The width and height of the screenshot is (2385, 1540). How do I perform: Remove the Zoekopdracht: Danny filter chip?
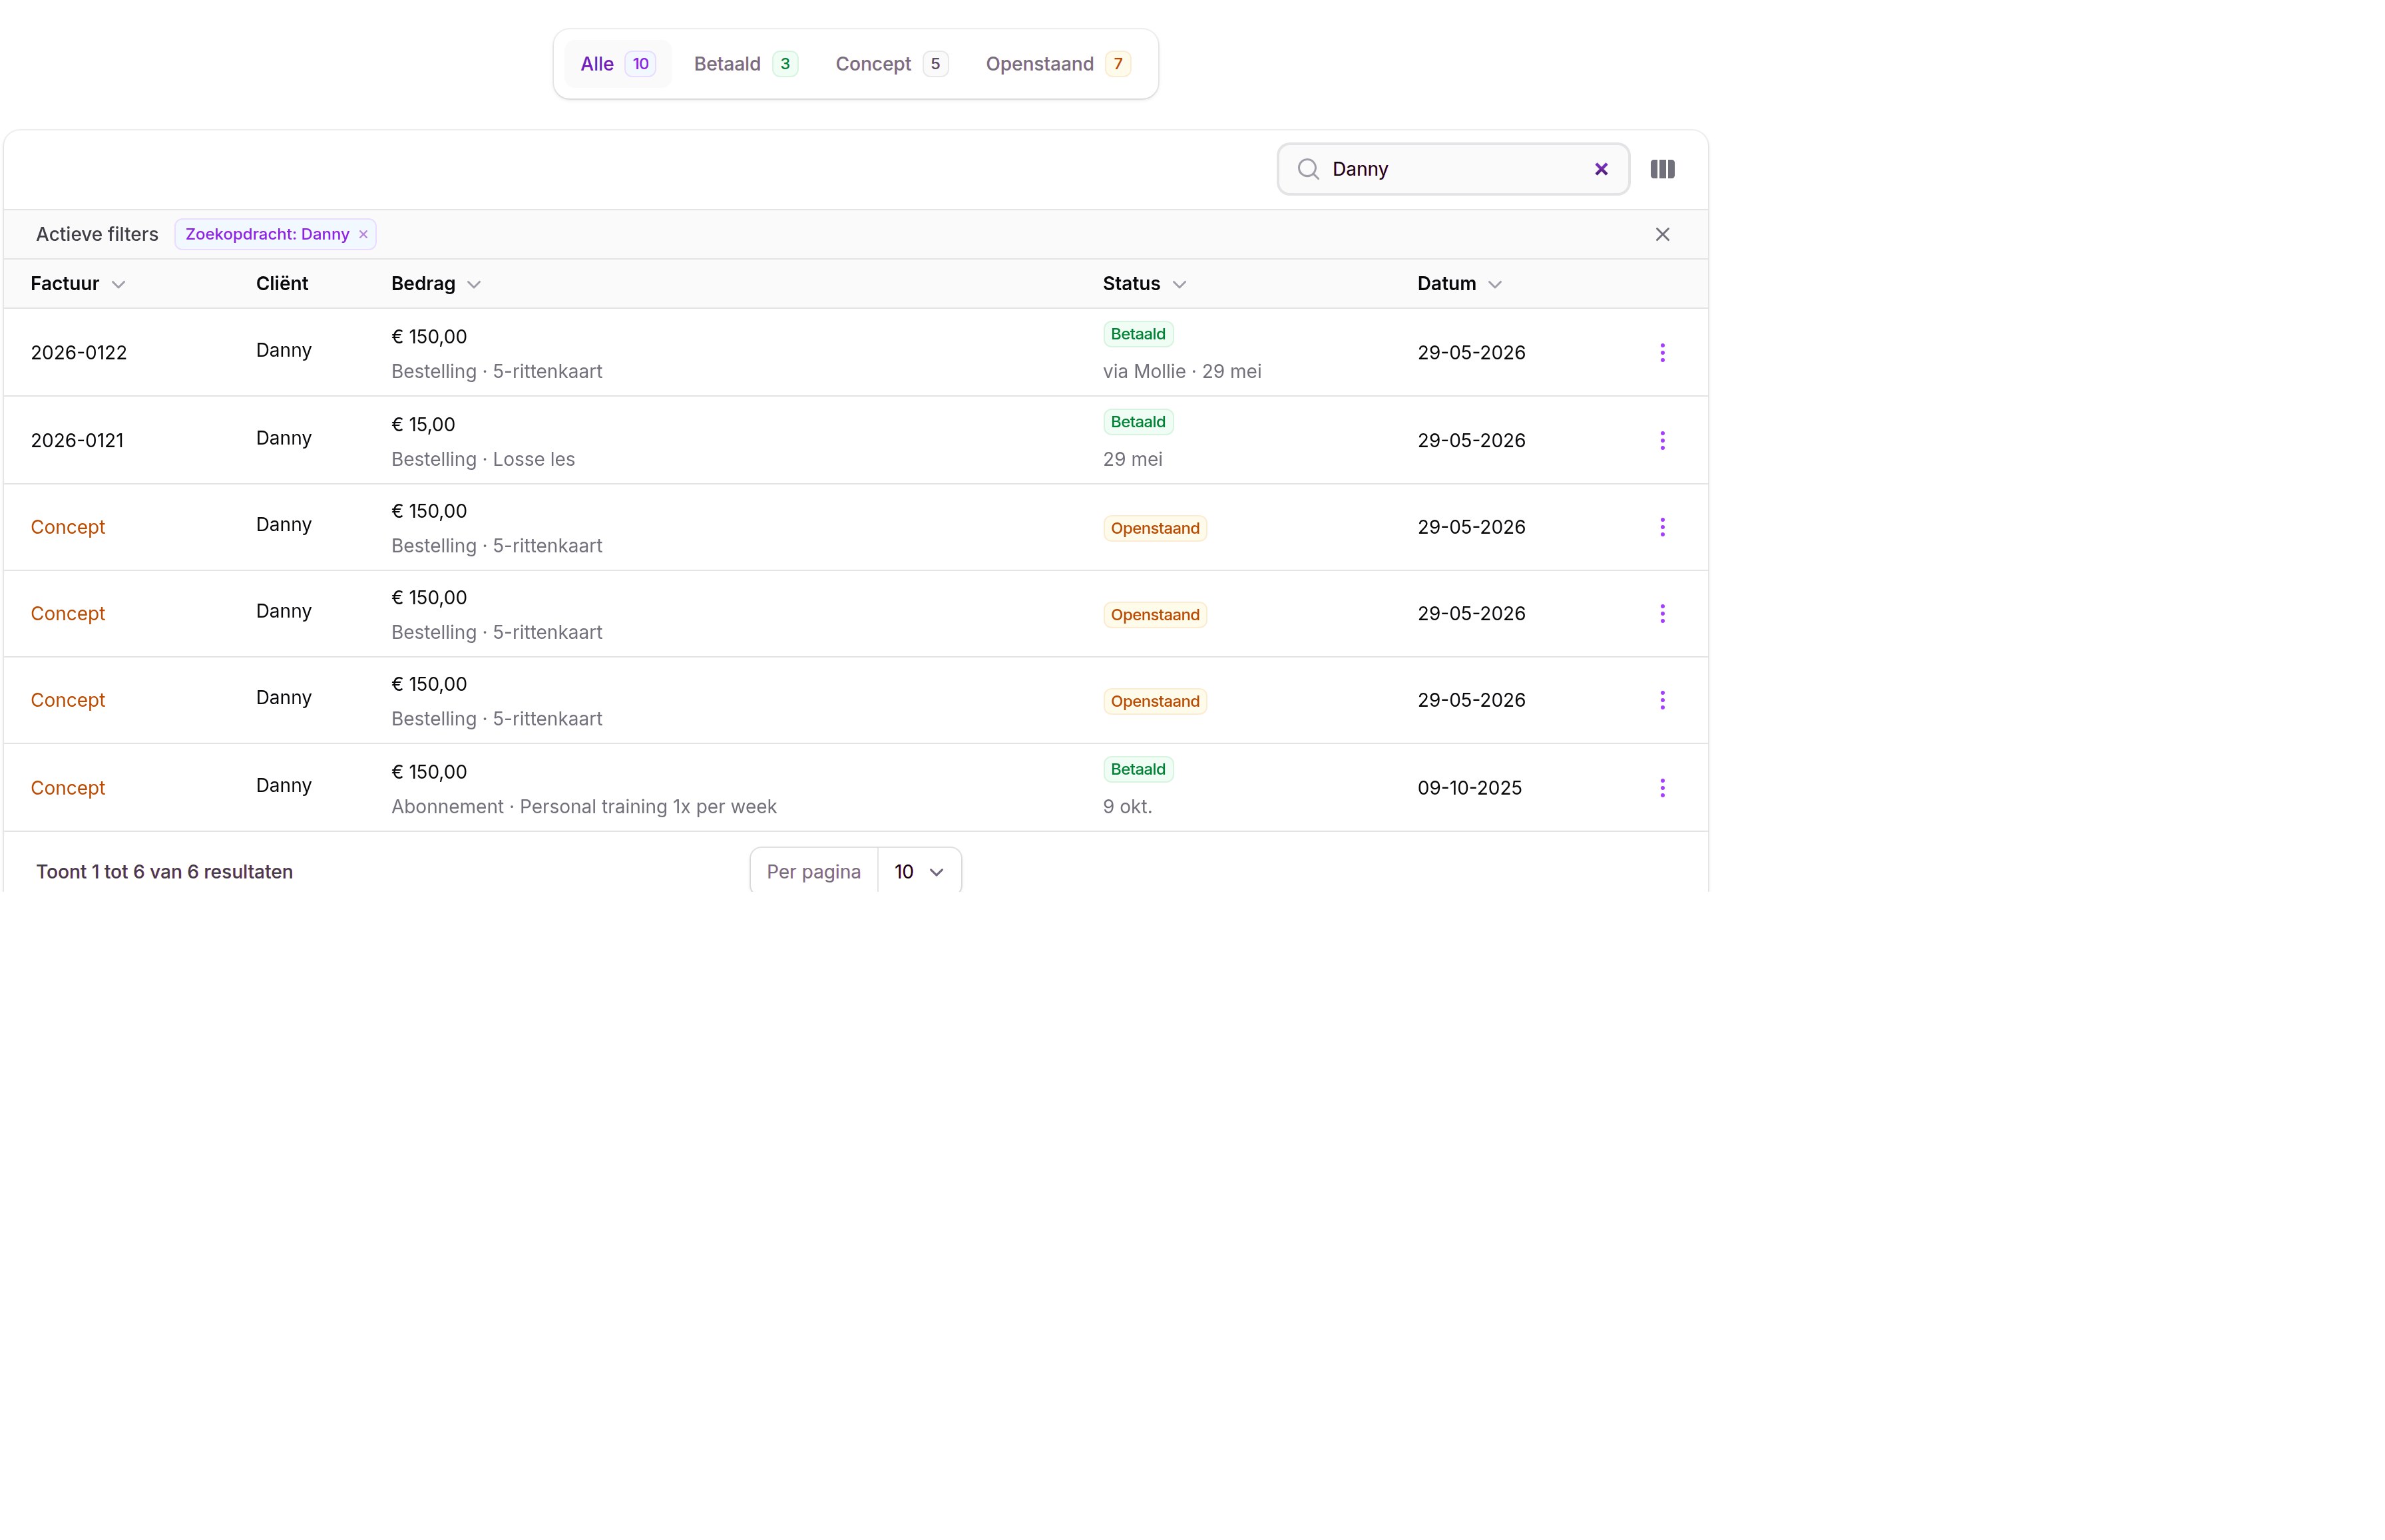point(363,234)
